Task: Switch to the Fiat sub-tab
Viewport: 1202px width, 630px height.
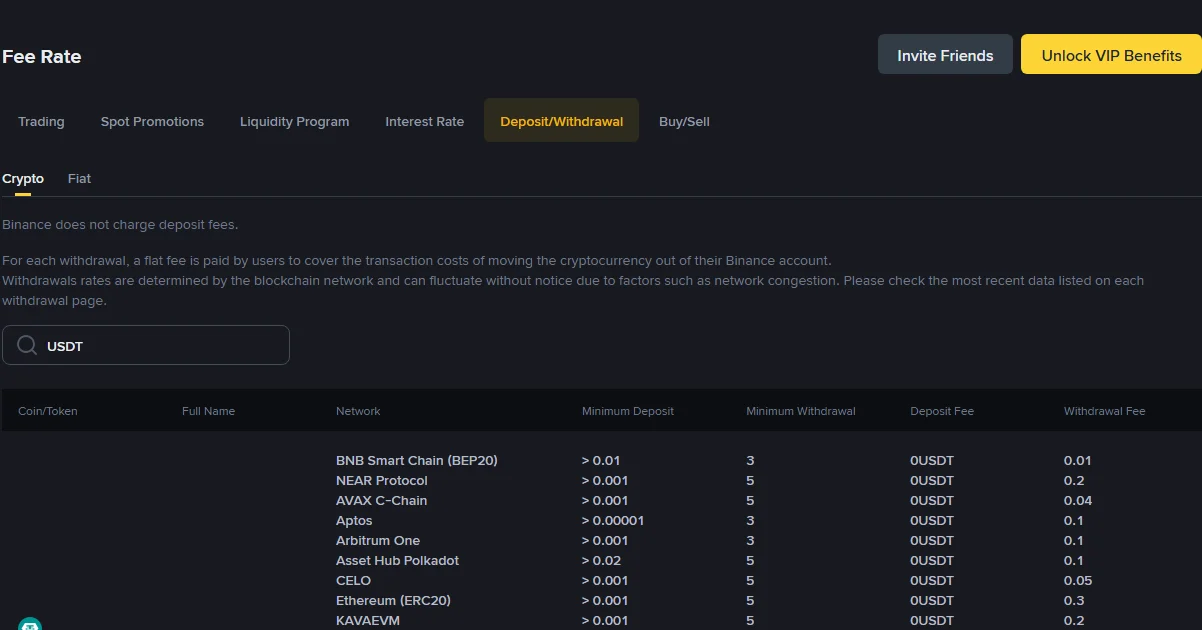Action: 79,179
